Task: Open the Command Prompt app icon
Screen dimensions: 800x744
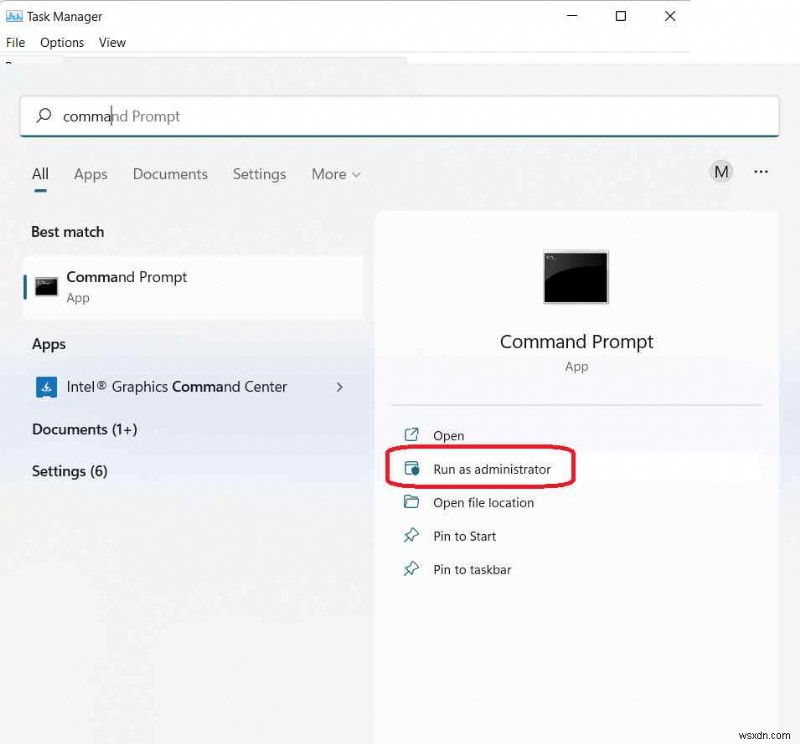Action: 575,278
